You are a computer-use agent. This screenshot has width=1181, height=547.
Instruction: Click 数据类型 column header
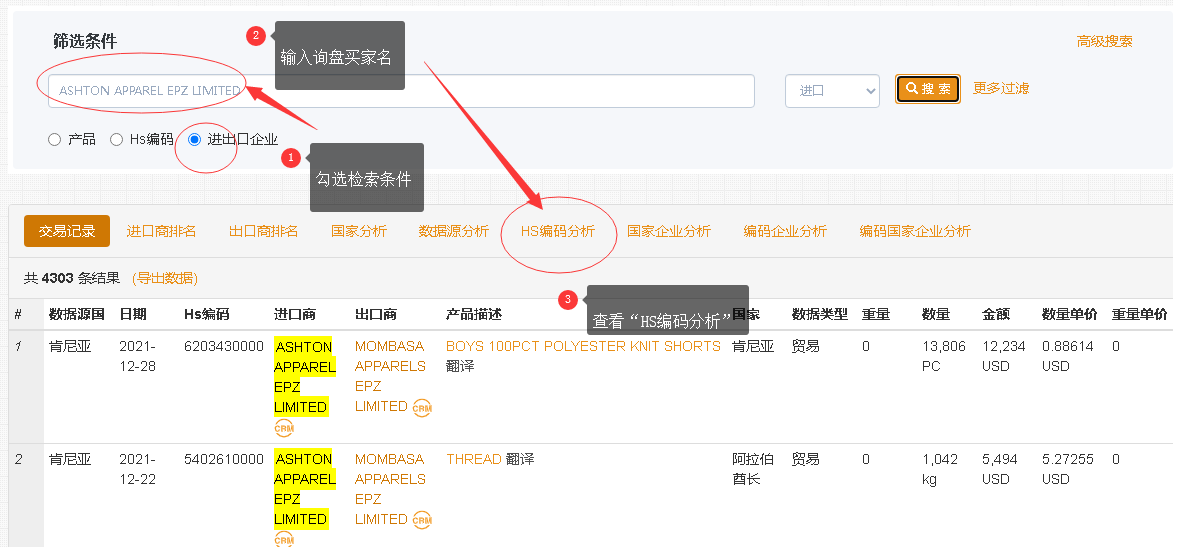point(819,314)
